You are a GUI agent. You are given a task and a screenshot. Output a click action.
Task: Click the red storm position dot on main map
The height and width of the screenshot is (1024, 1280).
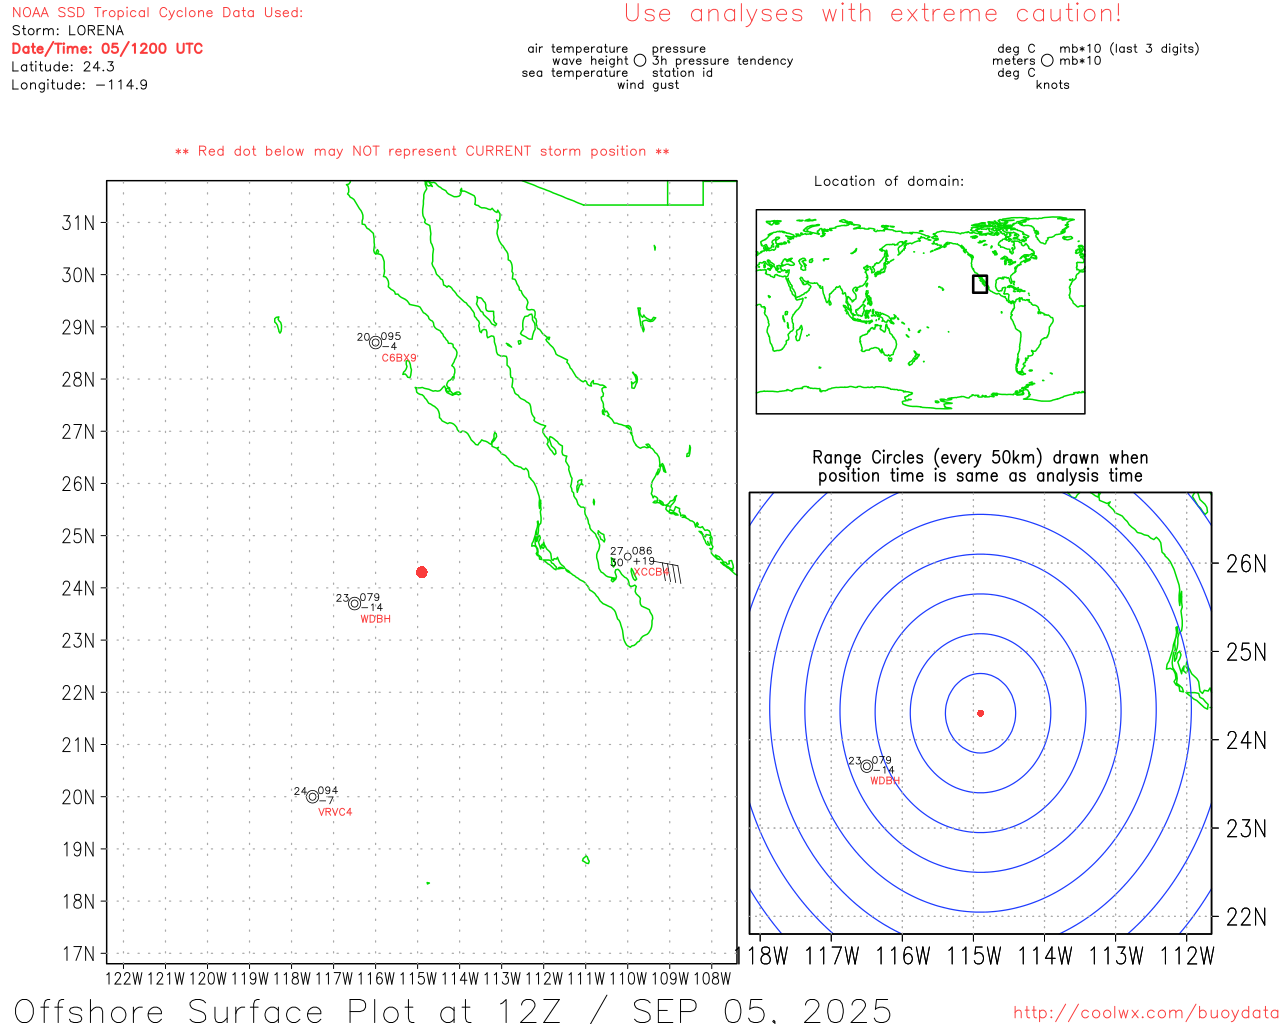422,572
